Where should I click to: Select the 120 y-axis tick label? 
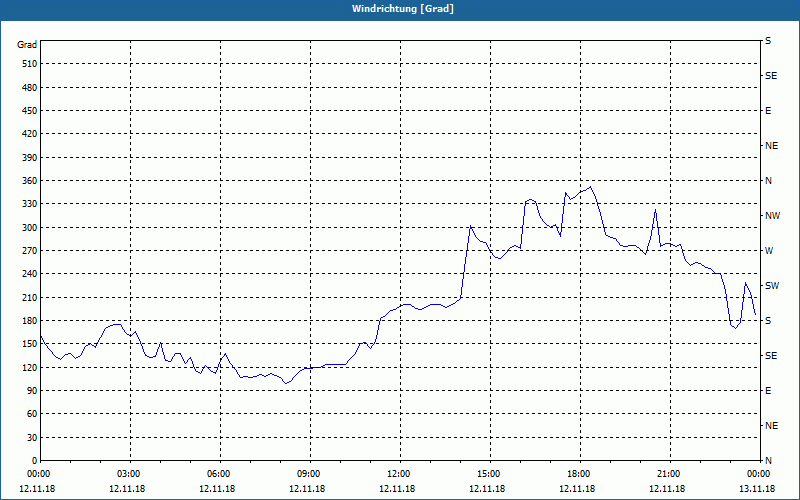coord(30,367)
